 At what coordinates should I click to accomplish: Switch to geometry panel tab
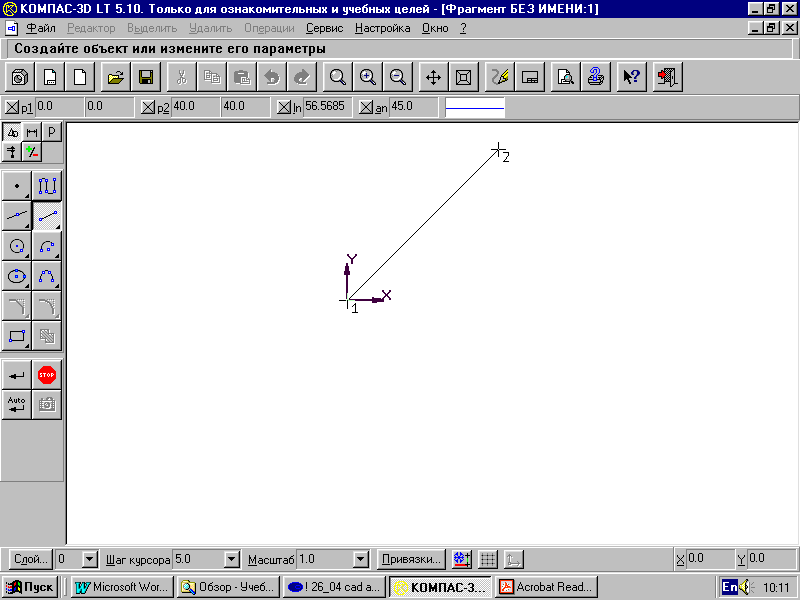(12, 132)
